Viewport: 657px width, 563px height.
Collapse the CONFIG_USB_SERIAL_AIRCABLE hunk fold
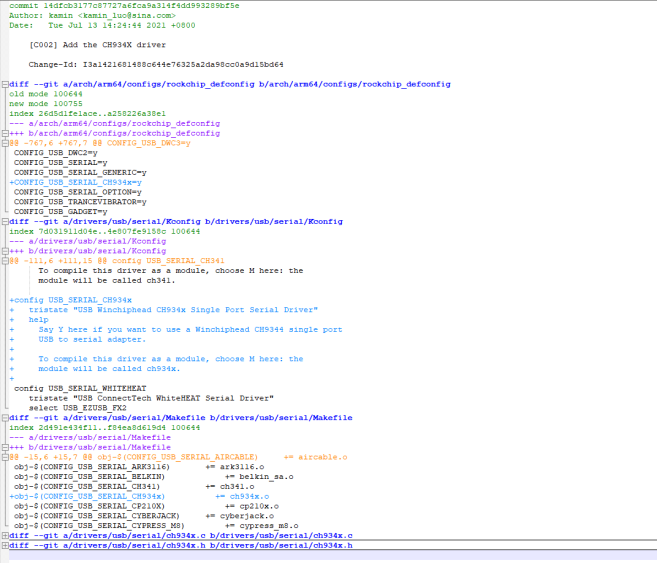(x=5, y=457)
